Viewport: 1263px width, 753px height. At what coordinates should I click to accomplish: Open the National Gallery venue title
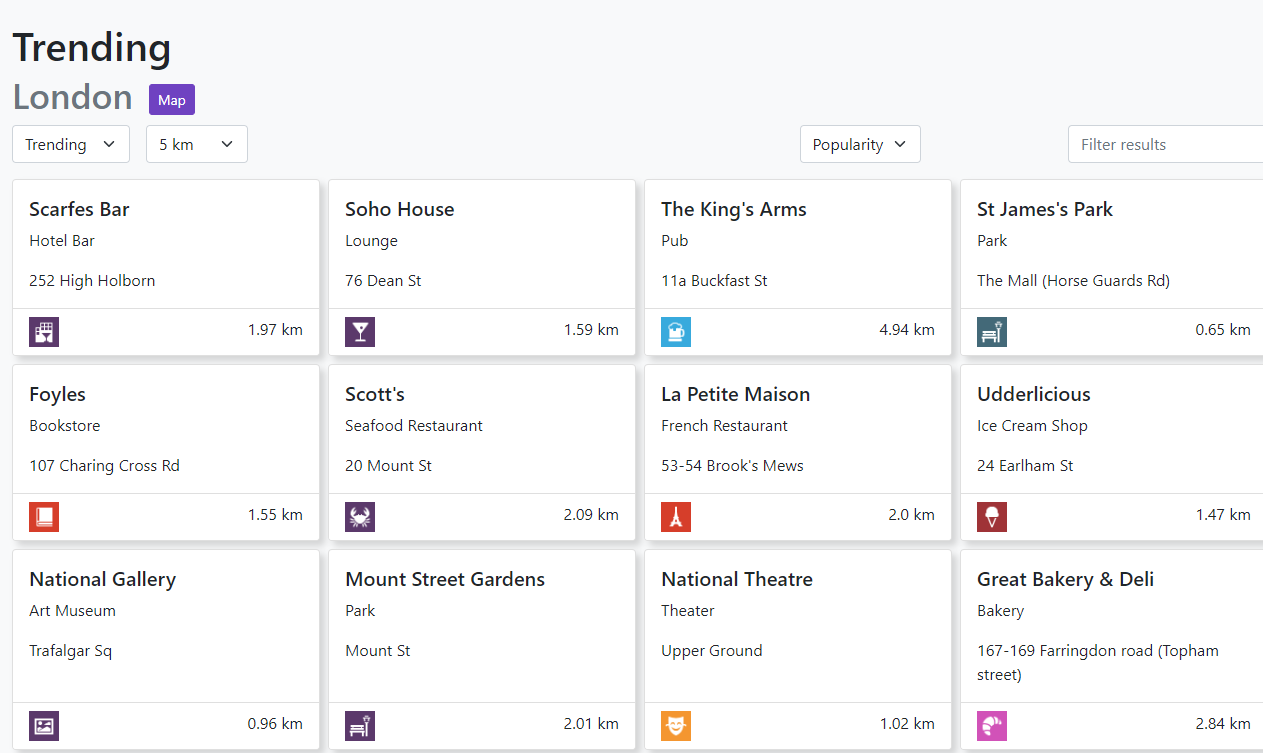pos(102,579)
